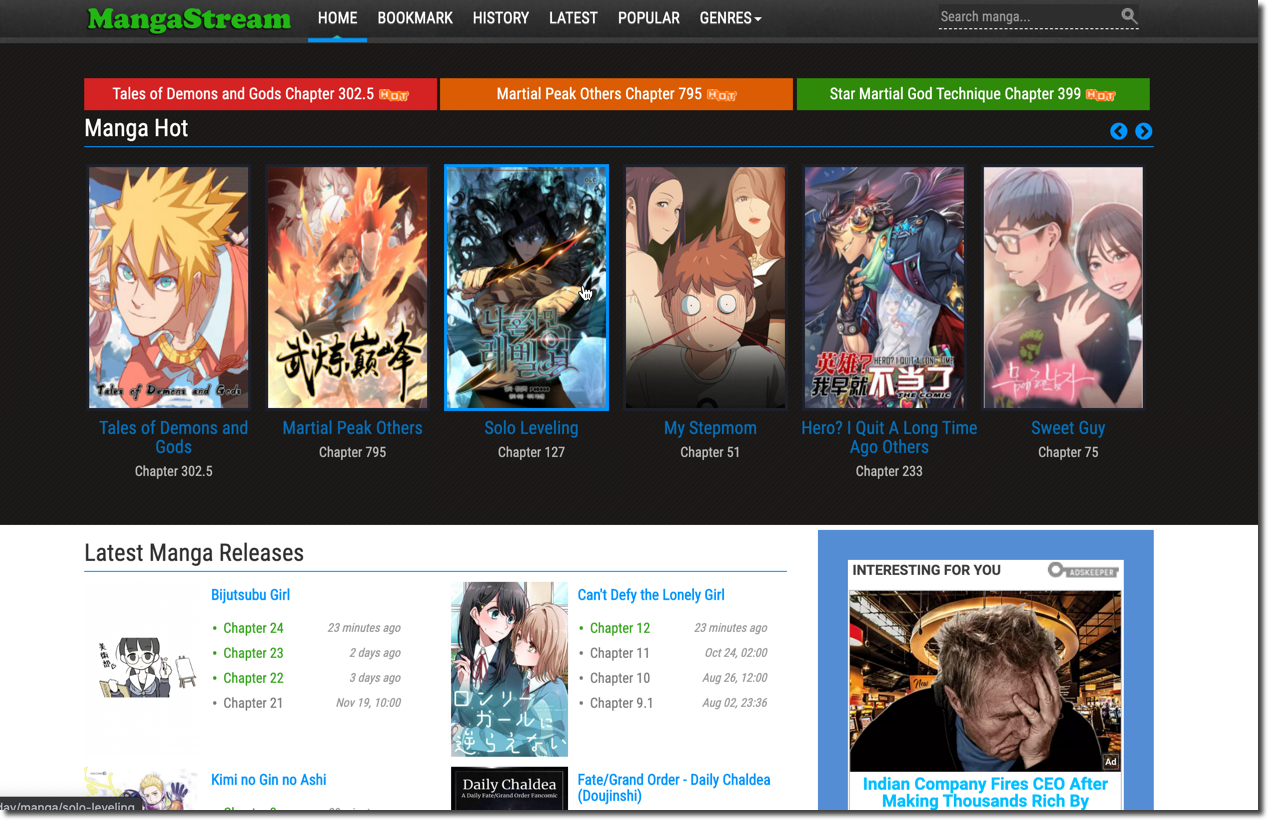Open Sweet Guy cover thumbnail
This screenshot has width=1268, height=820.
[1064, 287]
